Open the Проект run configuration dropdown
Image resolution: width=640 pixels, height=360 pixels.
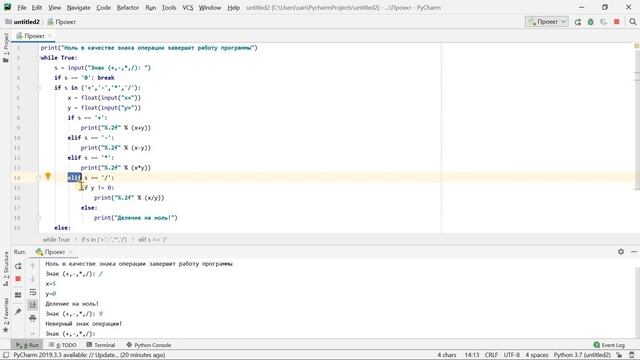547,22
